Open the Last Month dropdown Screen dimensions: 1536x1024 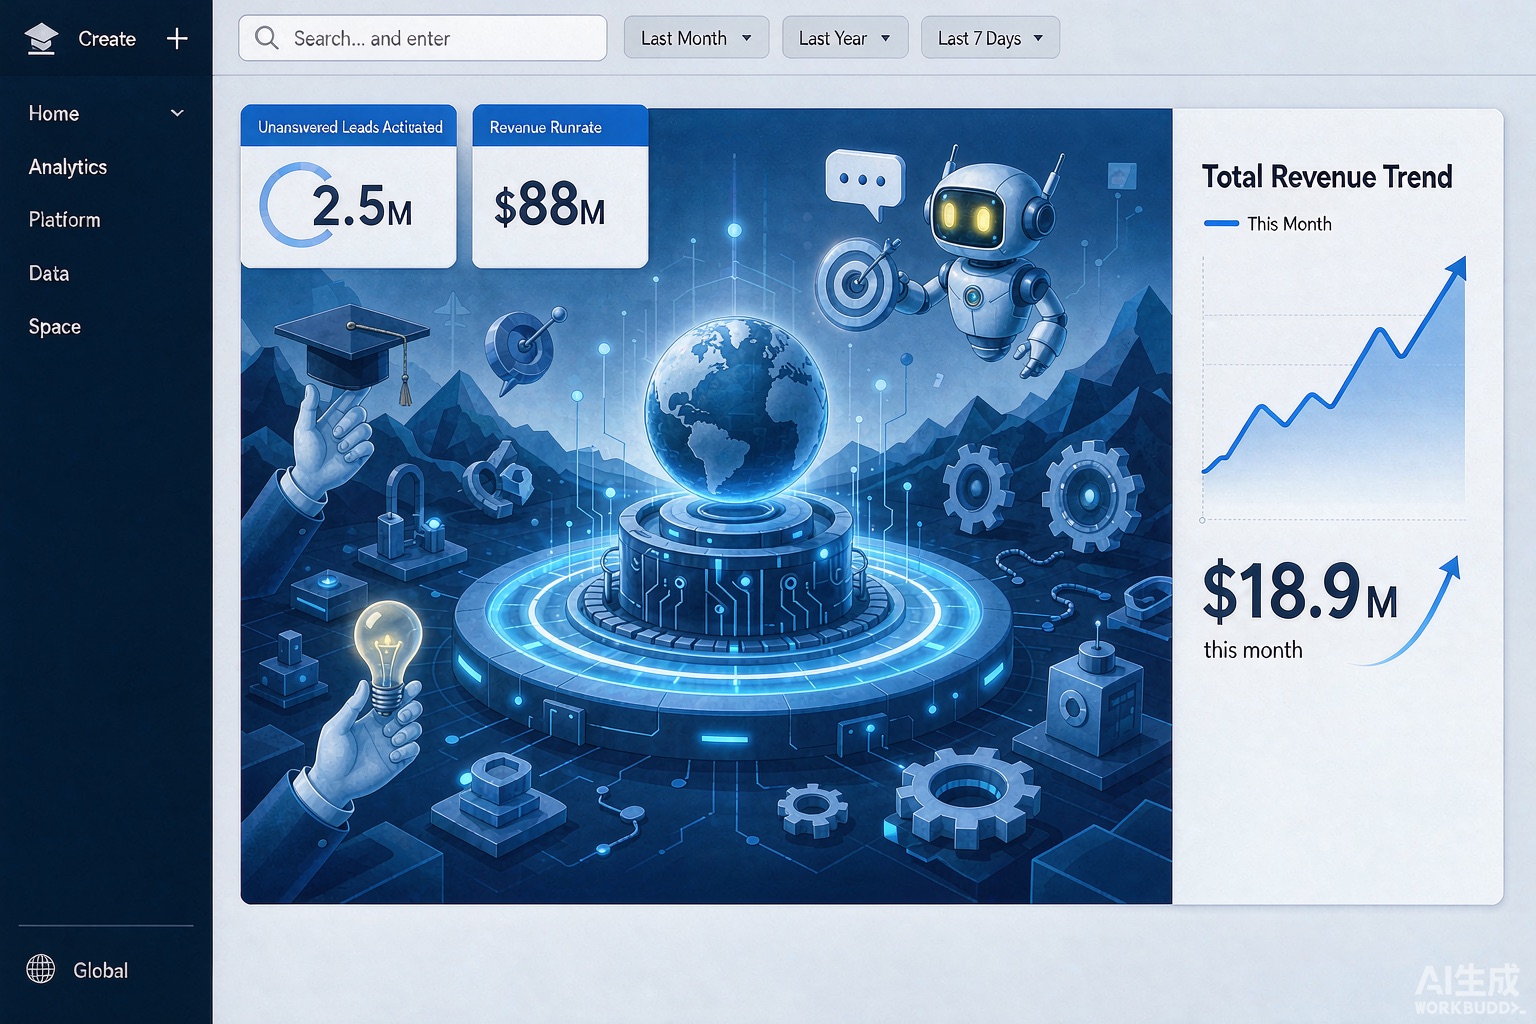[x=696, y=38]
